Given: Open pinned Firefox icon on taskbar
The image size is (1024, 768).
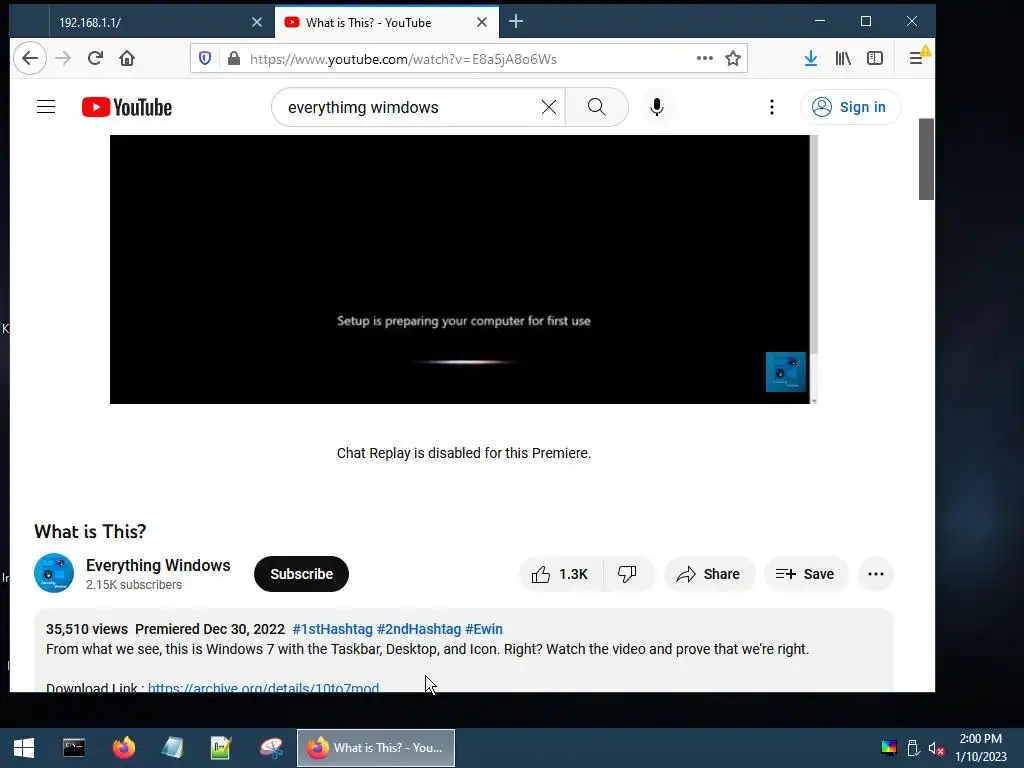Looking at the screenshot, I should click(123, 748).
